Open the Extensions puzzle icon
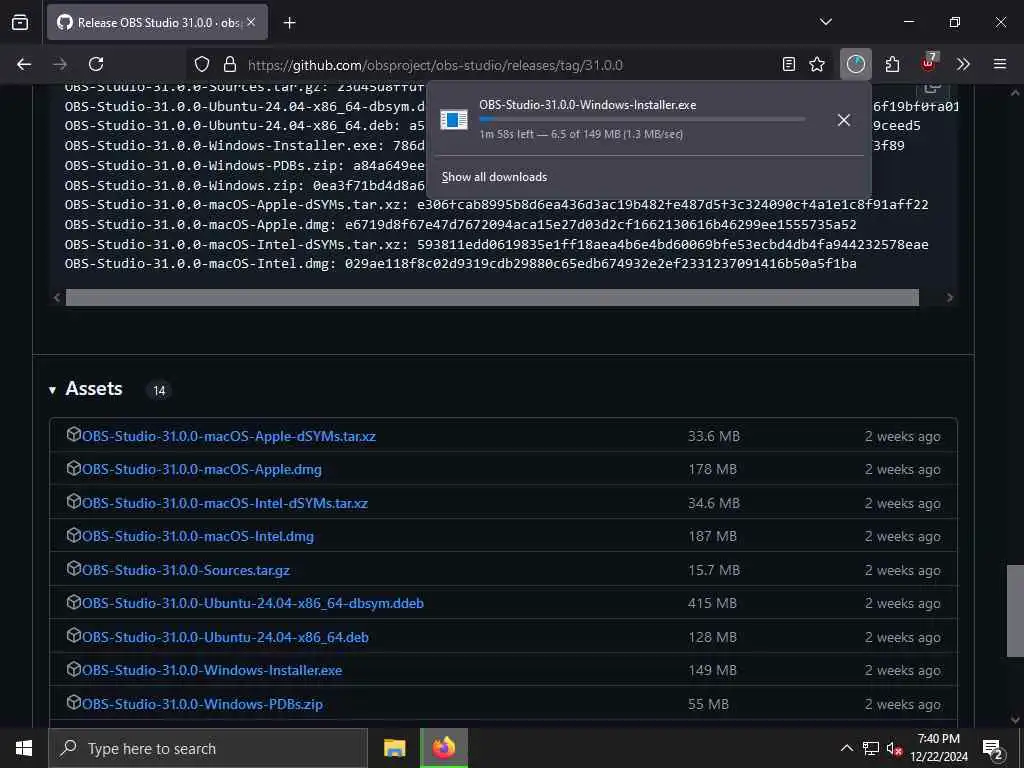 892,64
